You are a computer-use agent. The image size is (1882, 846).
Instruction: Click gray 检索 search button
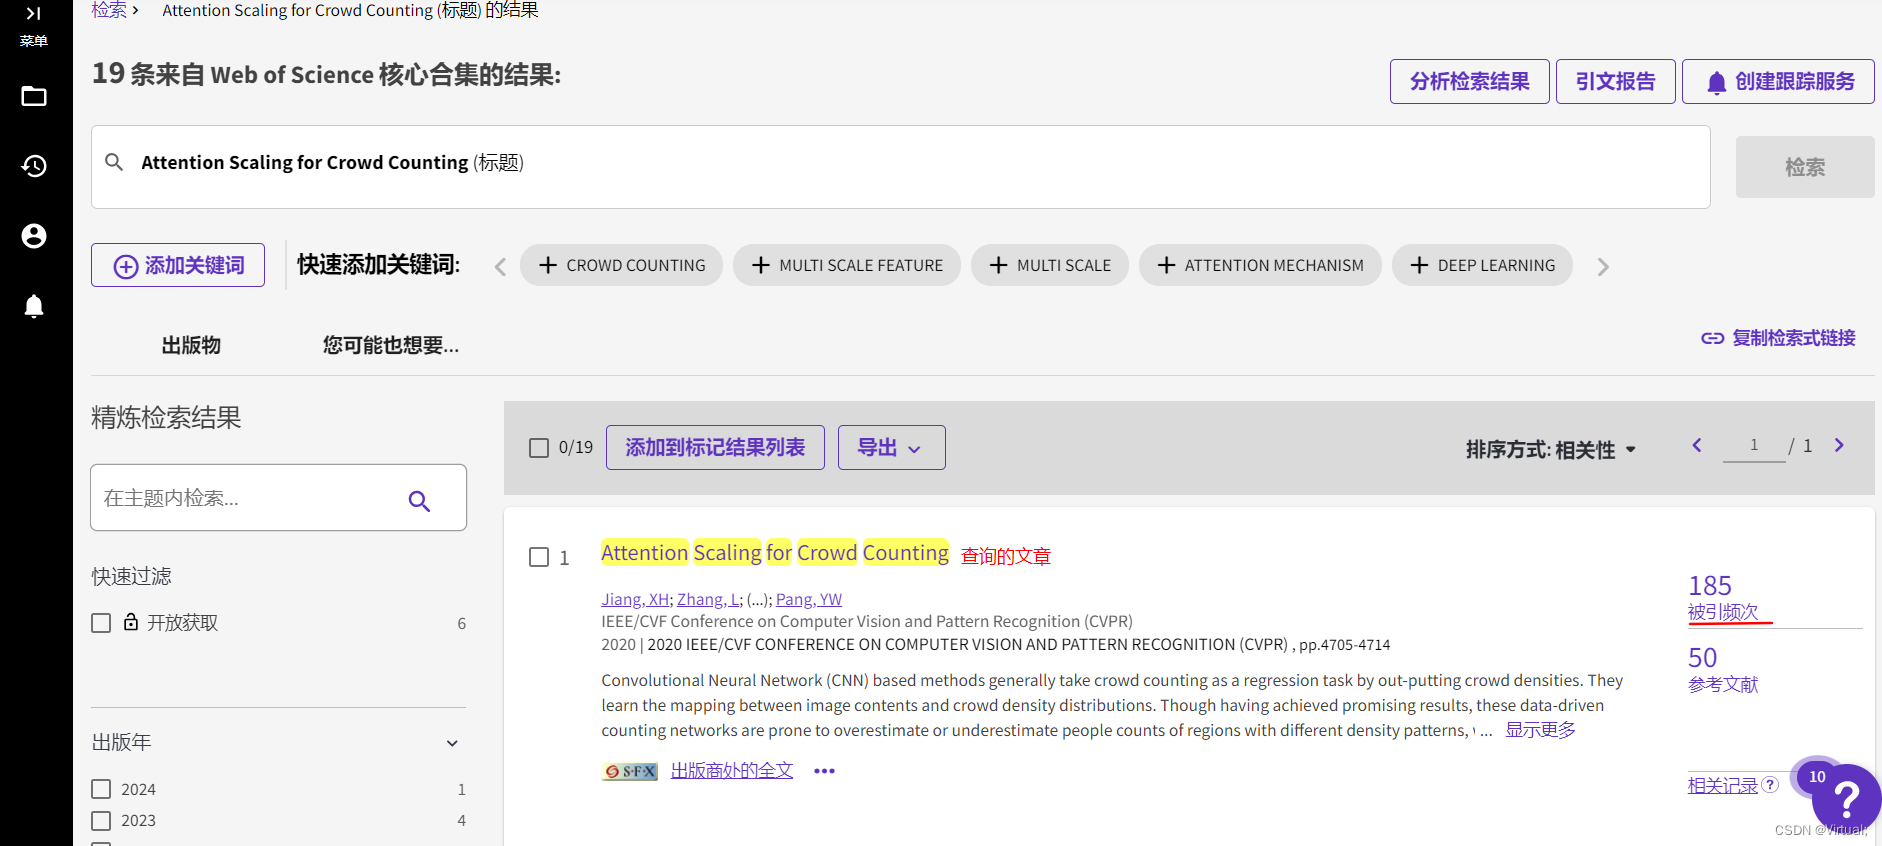(x=1805, y=167)
